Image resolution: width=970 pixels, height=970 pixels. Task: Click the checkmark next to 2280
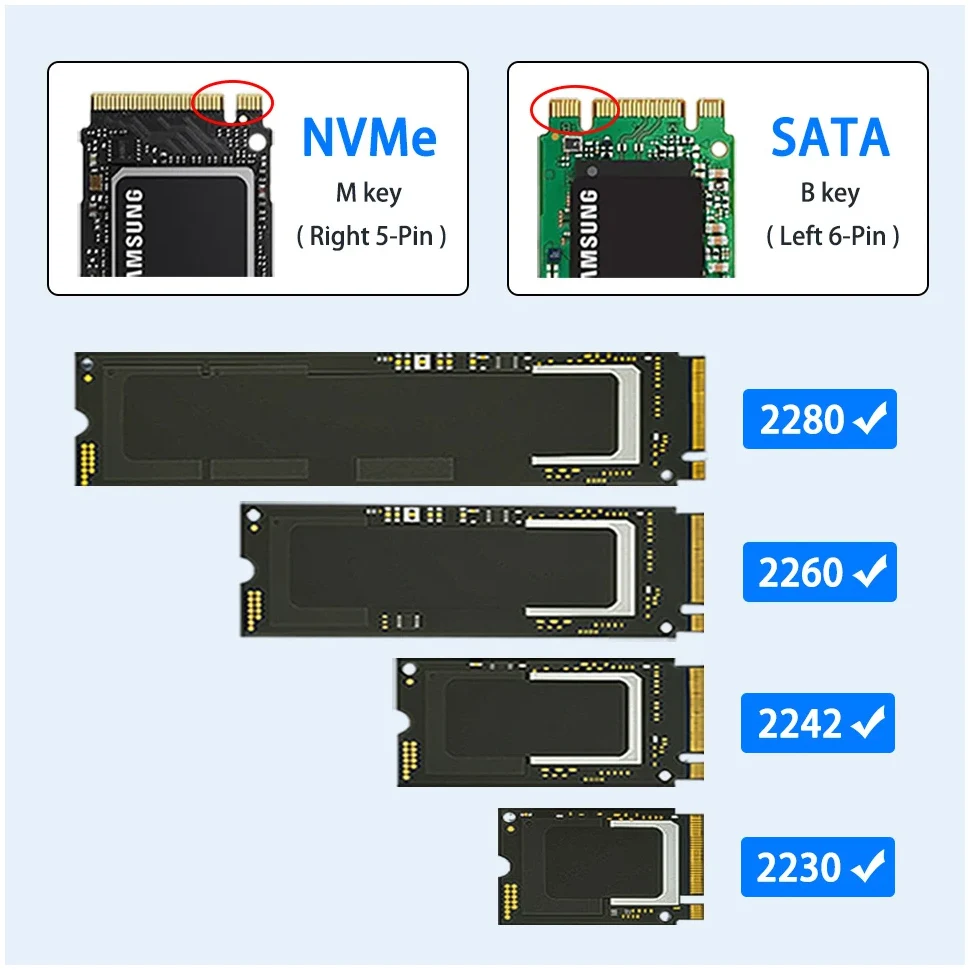[870, 418]
